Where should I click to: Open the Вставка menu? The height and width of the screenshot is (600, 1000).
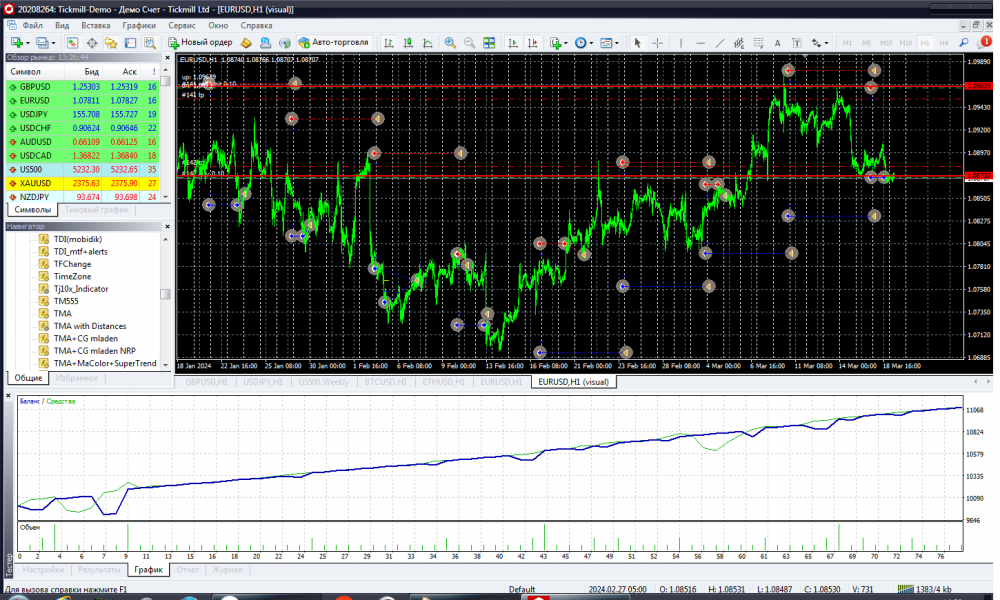click(x=96, y=26)
